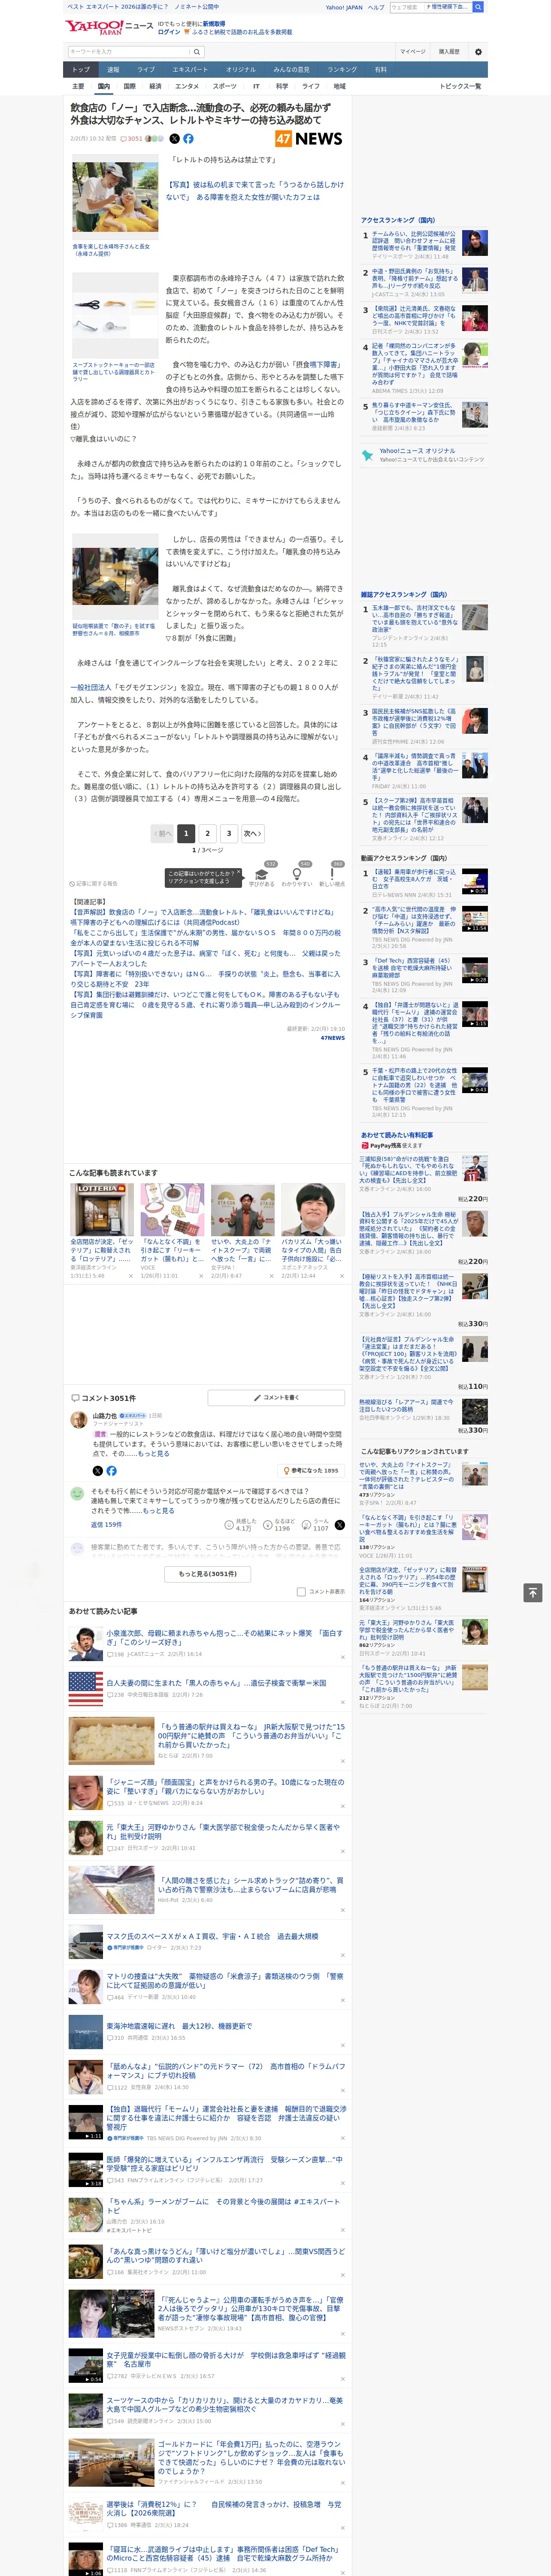
Task: Select the トップ tab
Action: 81,70
